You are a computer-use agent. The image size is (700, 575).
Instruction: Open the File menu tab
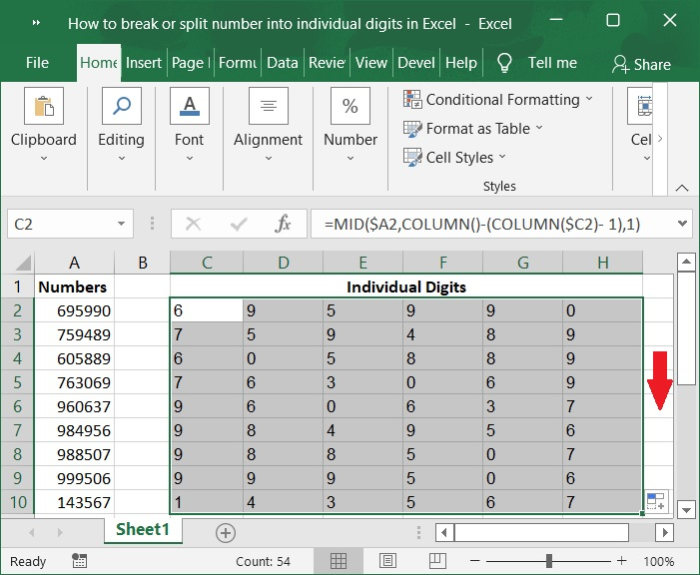point(37,62)
